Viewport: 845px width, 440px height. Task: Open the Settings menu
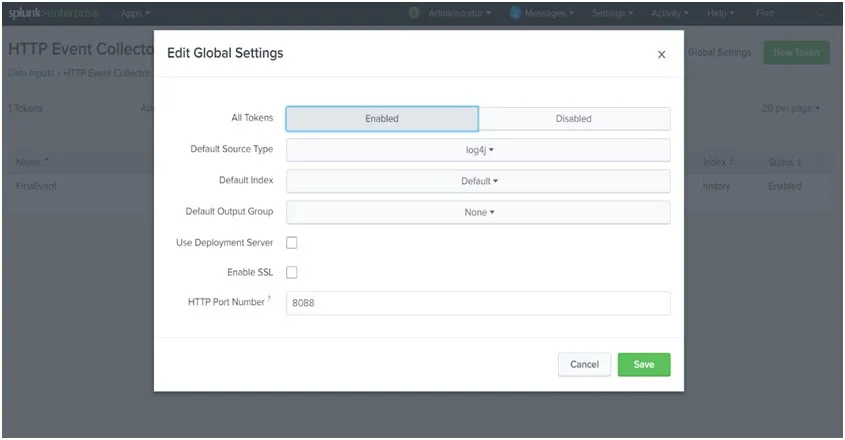(612, 13)
